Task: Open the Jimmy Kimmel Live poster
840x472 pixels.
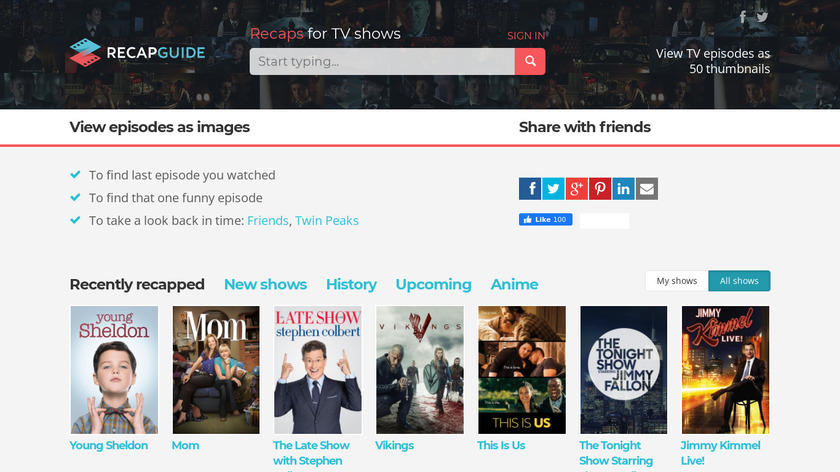Action: [725, 370]
